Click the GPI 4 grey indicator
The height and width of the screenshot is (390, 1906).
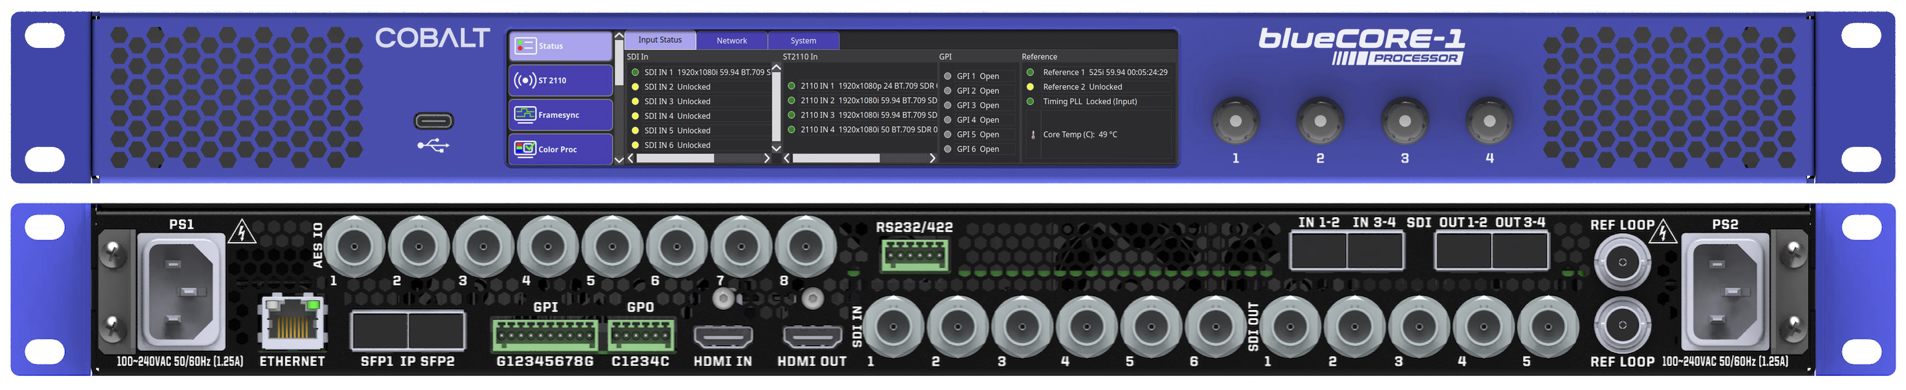click(948, 120)
